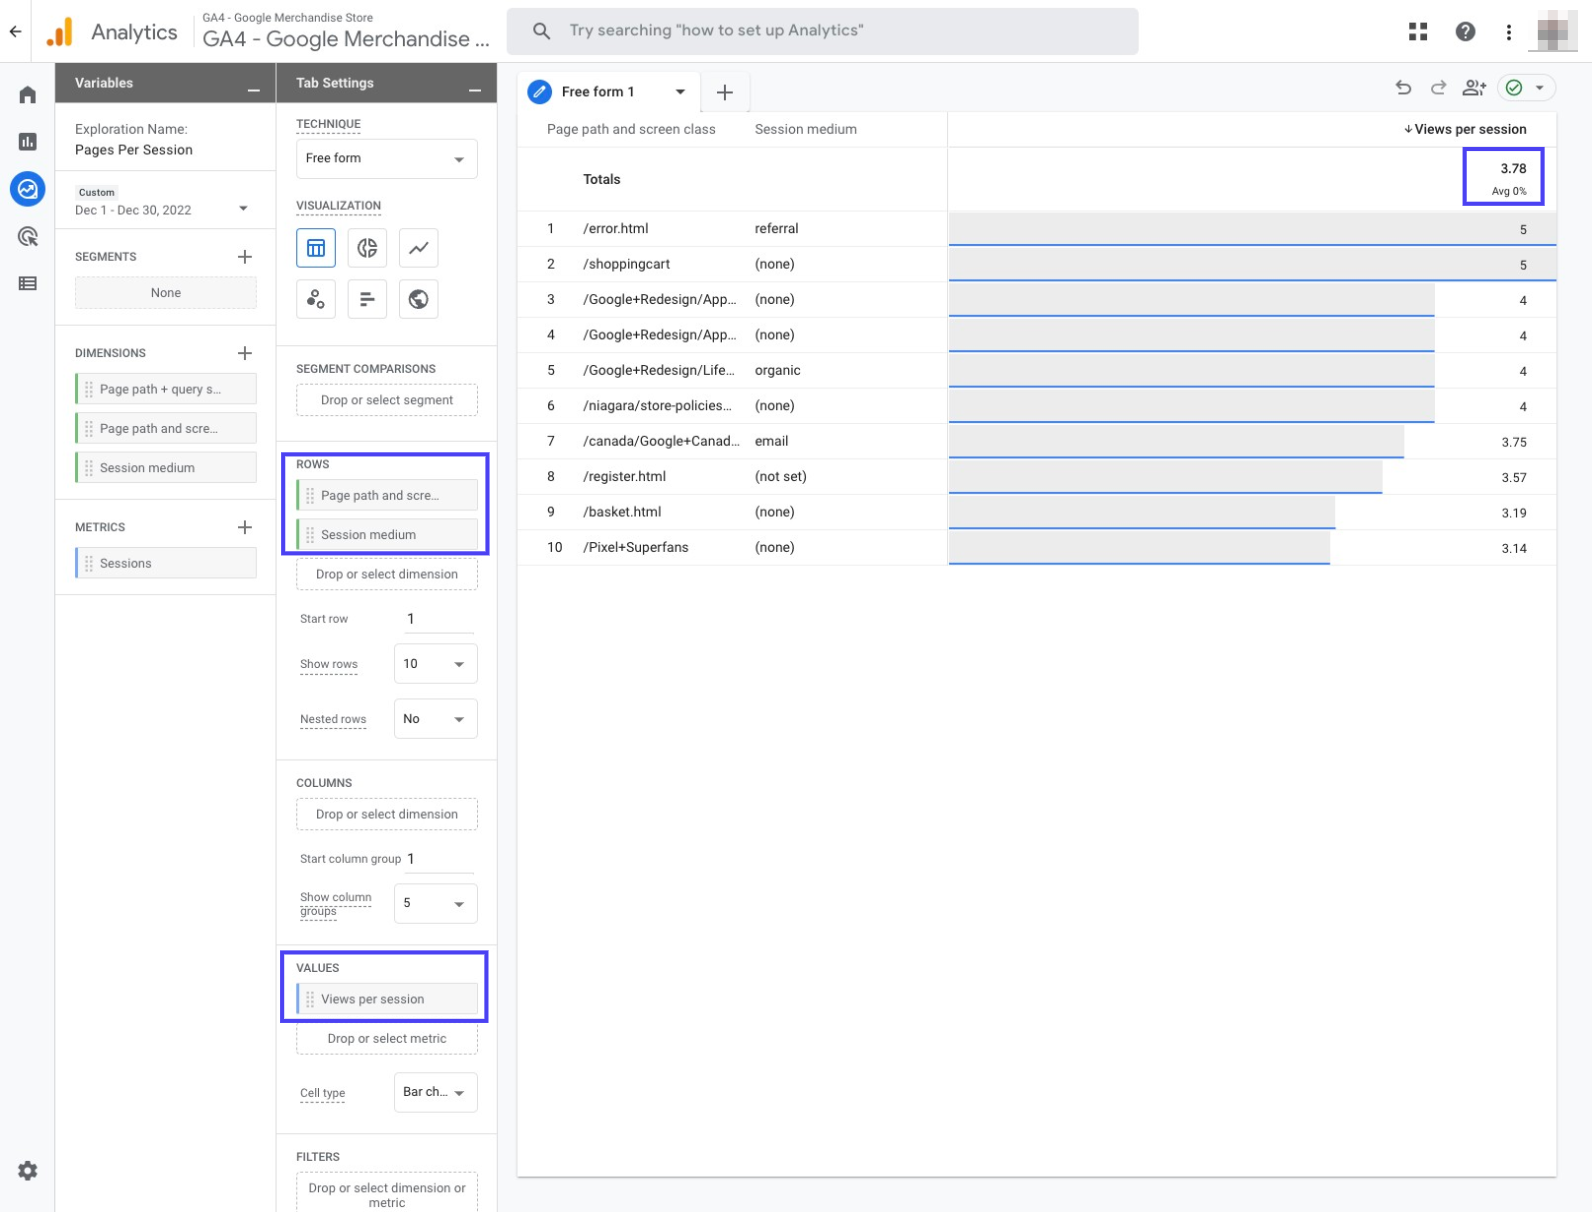Minimize the Tab Settings panel

pyautogui.click(x=475, y=90)
